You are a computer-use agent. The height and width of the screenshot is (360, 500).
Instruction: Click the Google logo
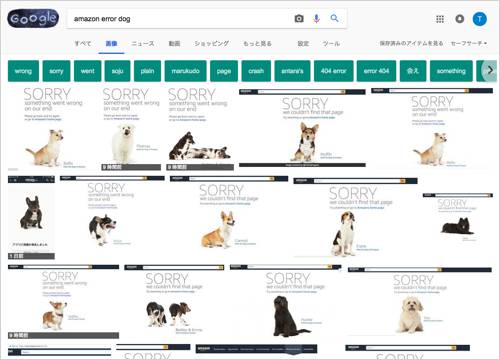[x=33, y=18]
